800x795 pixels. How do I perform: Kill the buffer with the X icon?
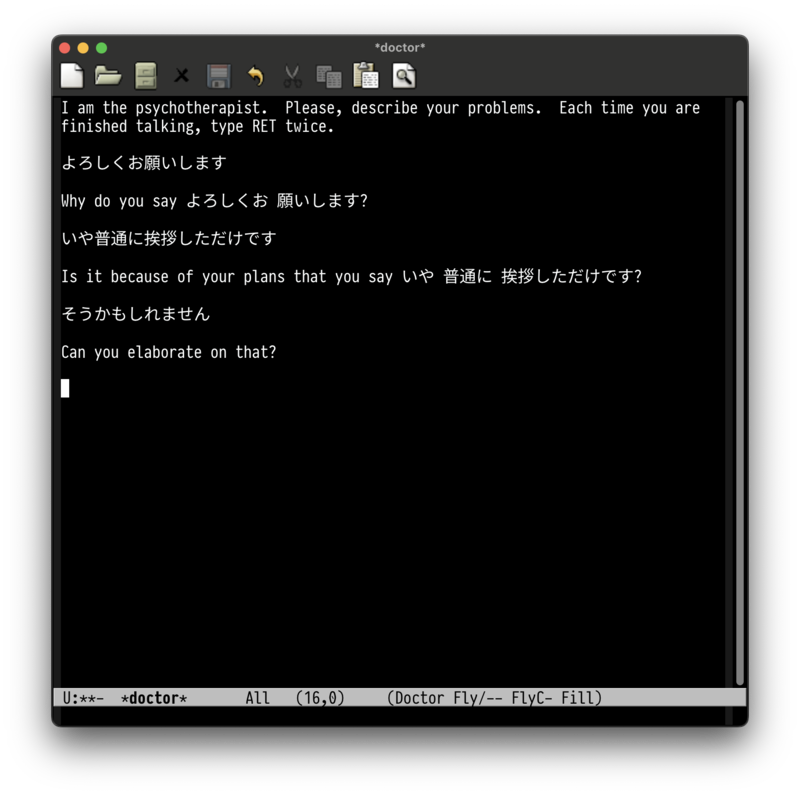point(181,76)
